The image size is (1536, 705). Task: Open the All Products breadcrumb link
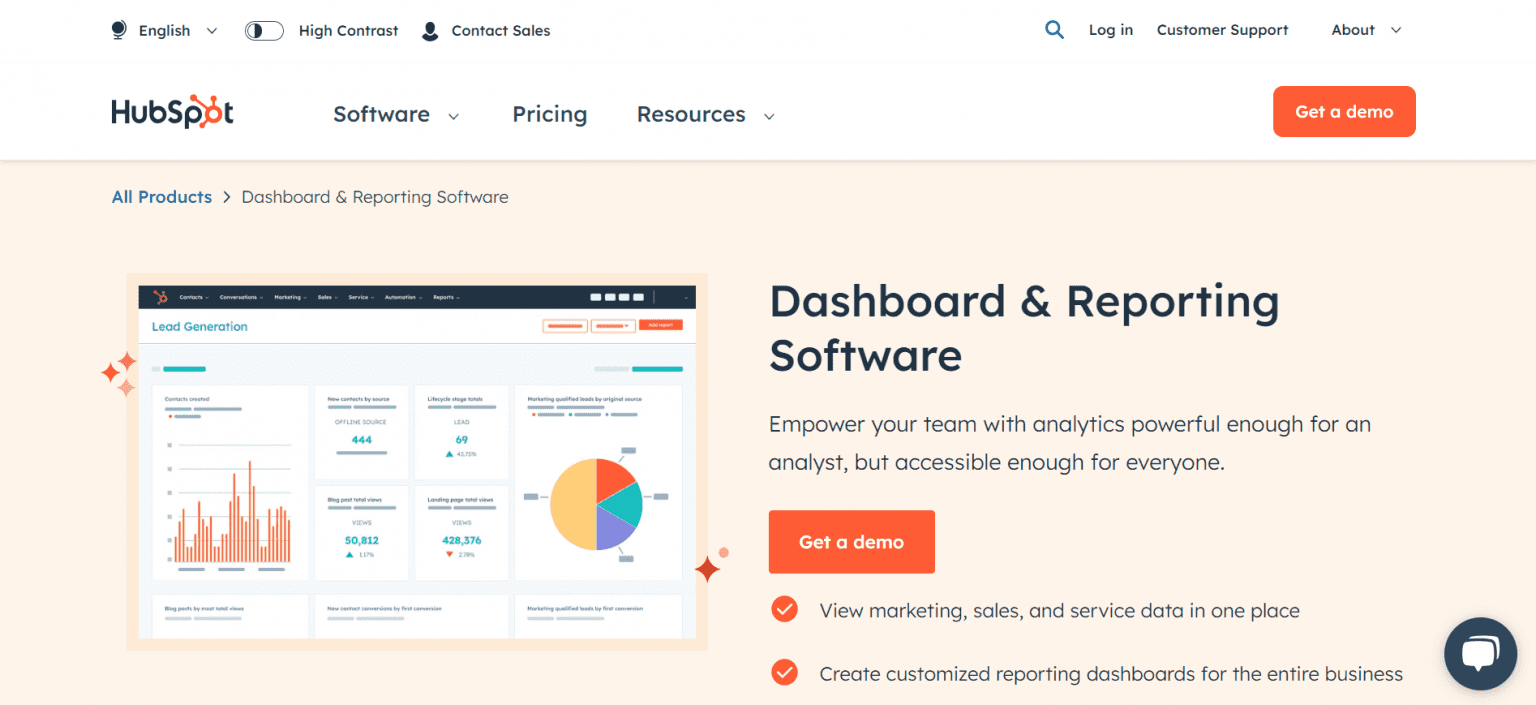(161, 197)
